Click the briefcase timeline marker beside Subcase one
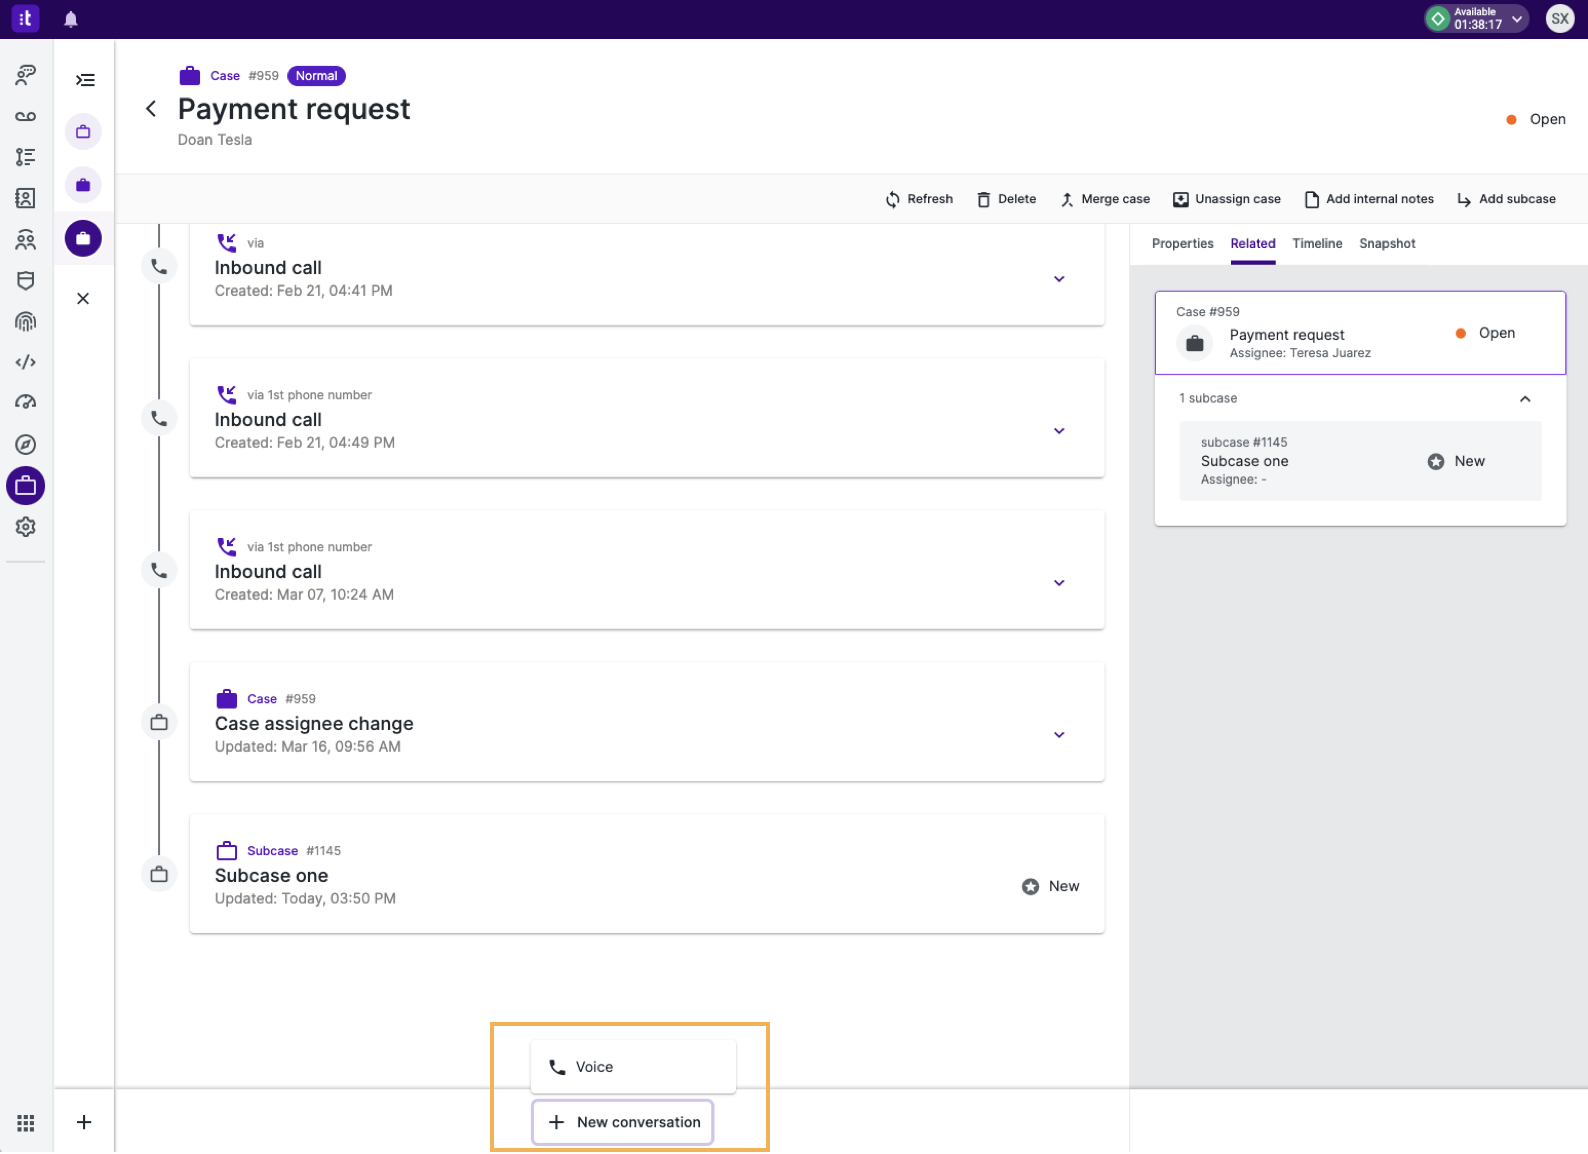The height and width of the screenshot is (1154, 1588). 159,875
